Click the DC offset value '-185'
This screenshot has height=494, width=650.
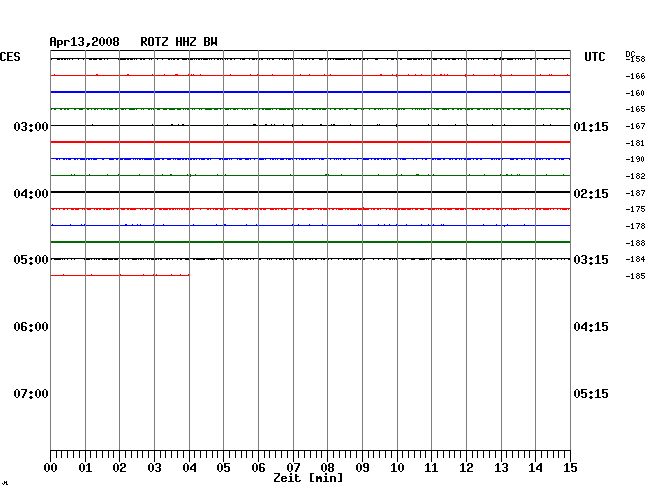[x=635, y=276]
